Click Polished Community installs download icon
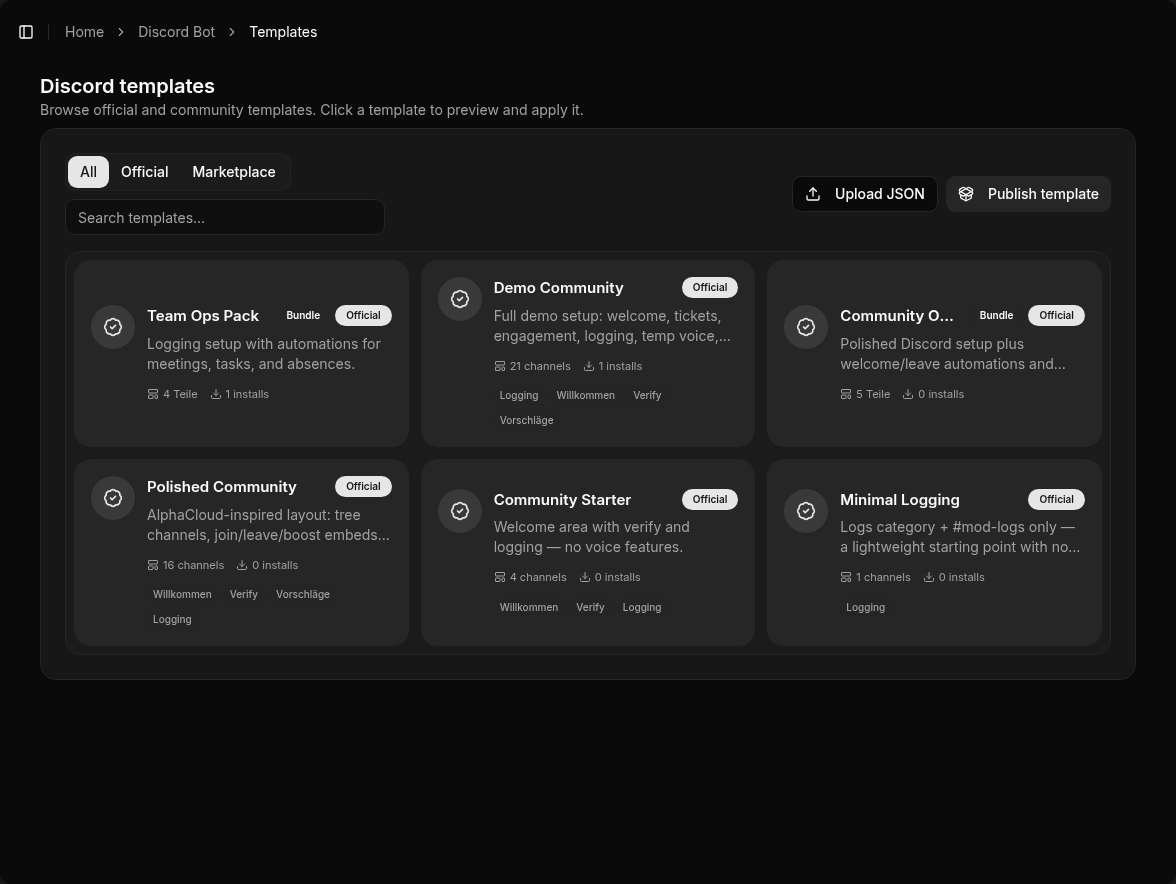The height and width of the screenshot is (884, 1176). coord(242,565)
